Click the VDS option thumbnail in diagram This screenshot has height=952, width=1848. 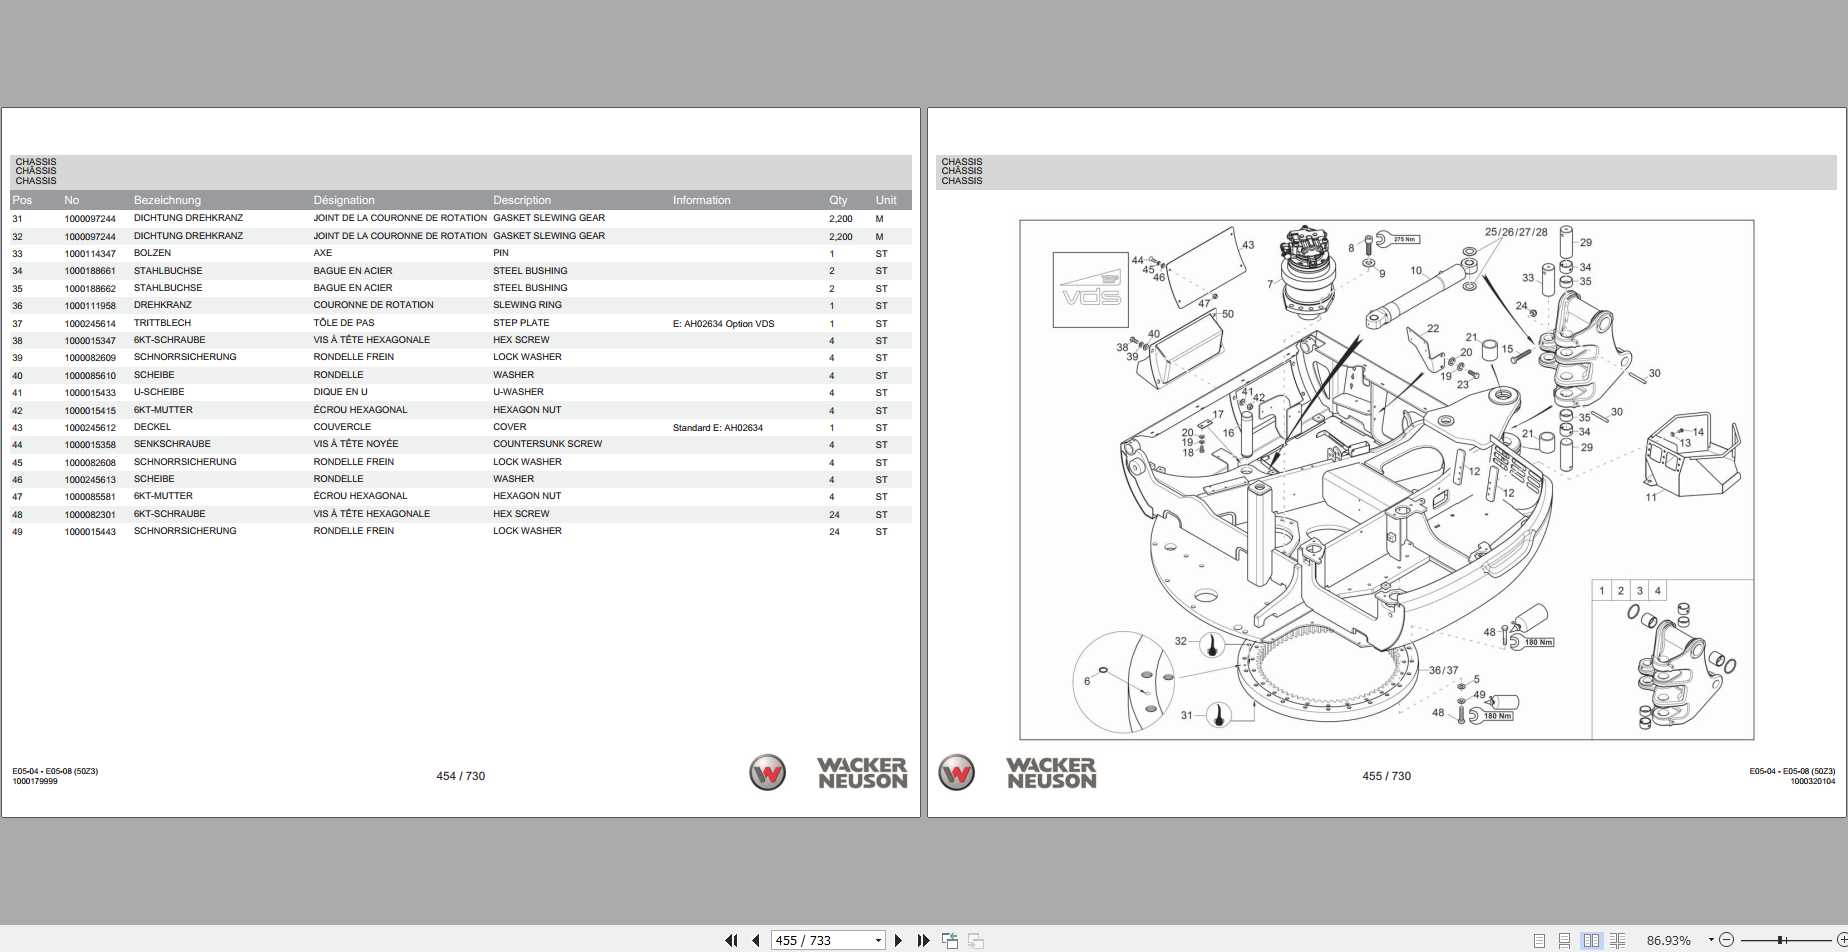(1091, 290)
